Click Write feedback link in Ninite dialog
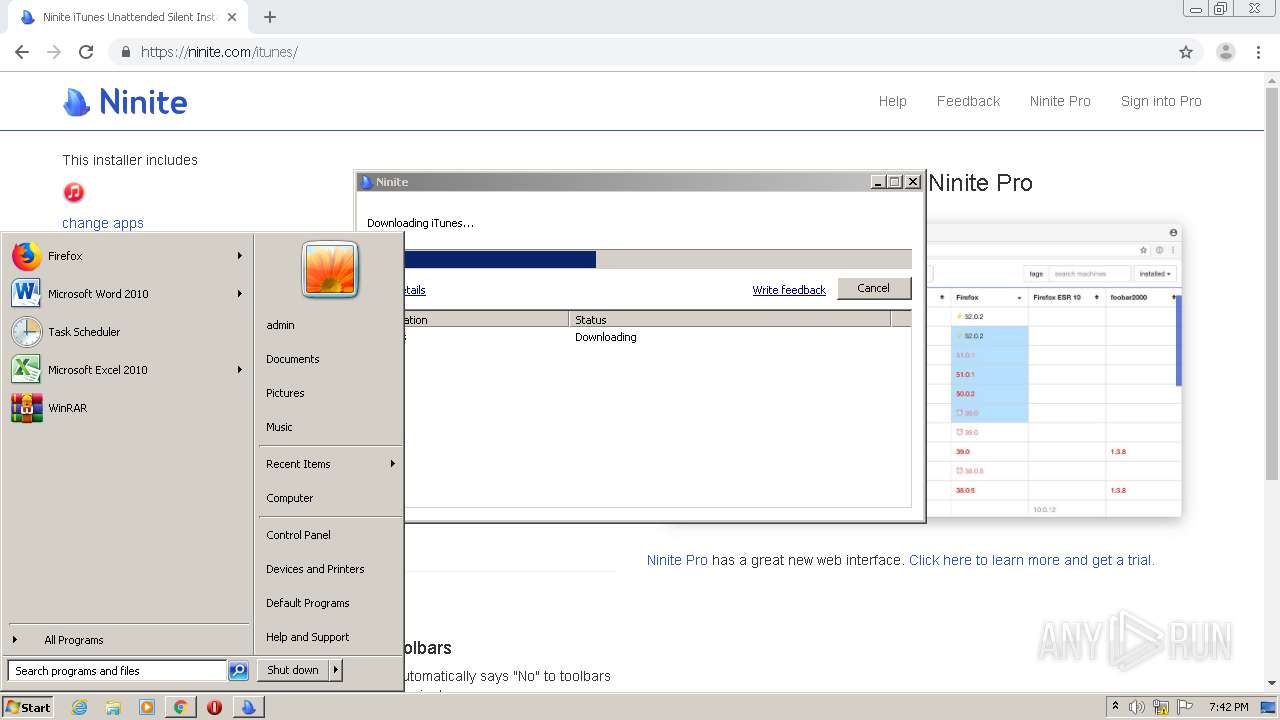 (x=789, y=290)
